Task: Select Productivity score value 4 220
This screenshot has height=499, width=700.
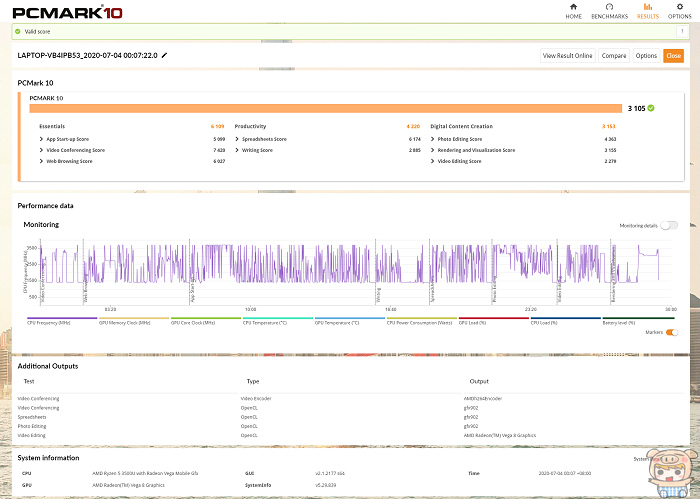Action: pos(413,126)
